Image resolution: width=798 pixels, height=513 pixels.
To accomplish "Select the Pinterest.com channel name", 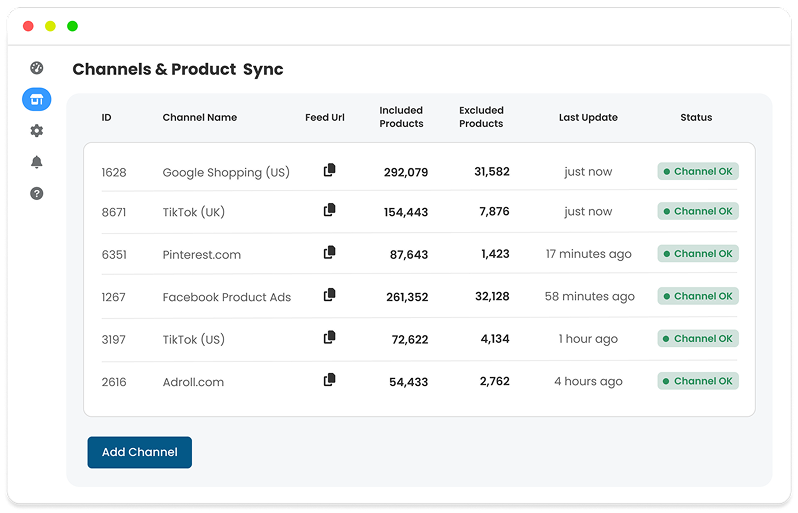I will click(x=201, y=255).
